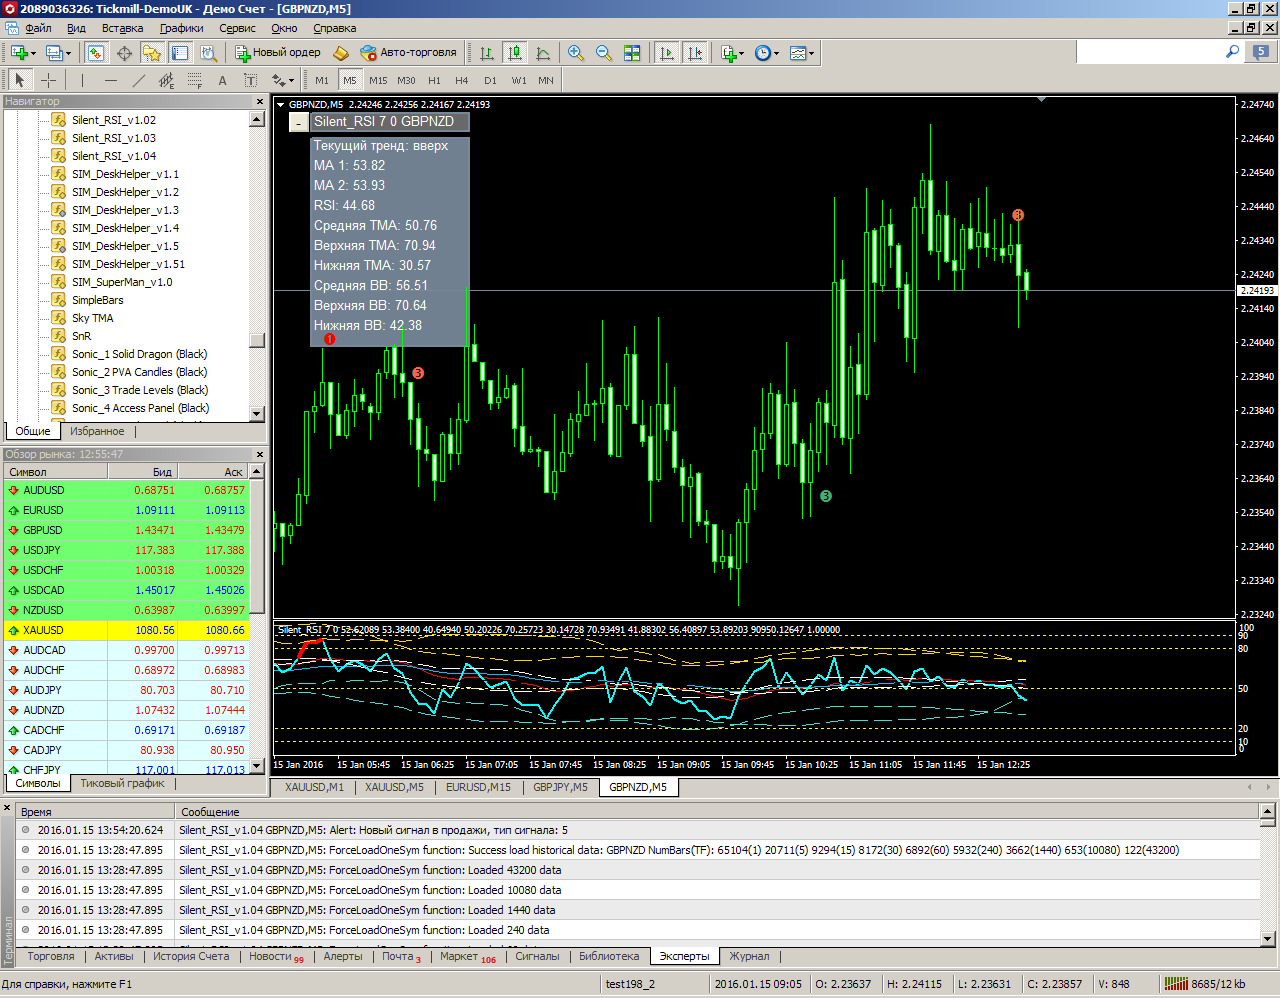Toggle Авто-торговля auto trading

pos(408,53)
